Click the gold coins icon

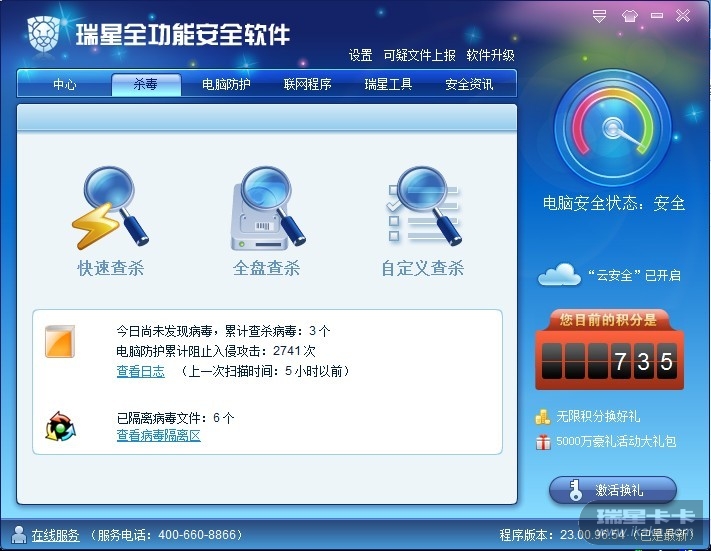(x=543, y=417)
